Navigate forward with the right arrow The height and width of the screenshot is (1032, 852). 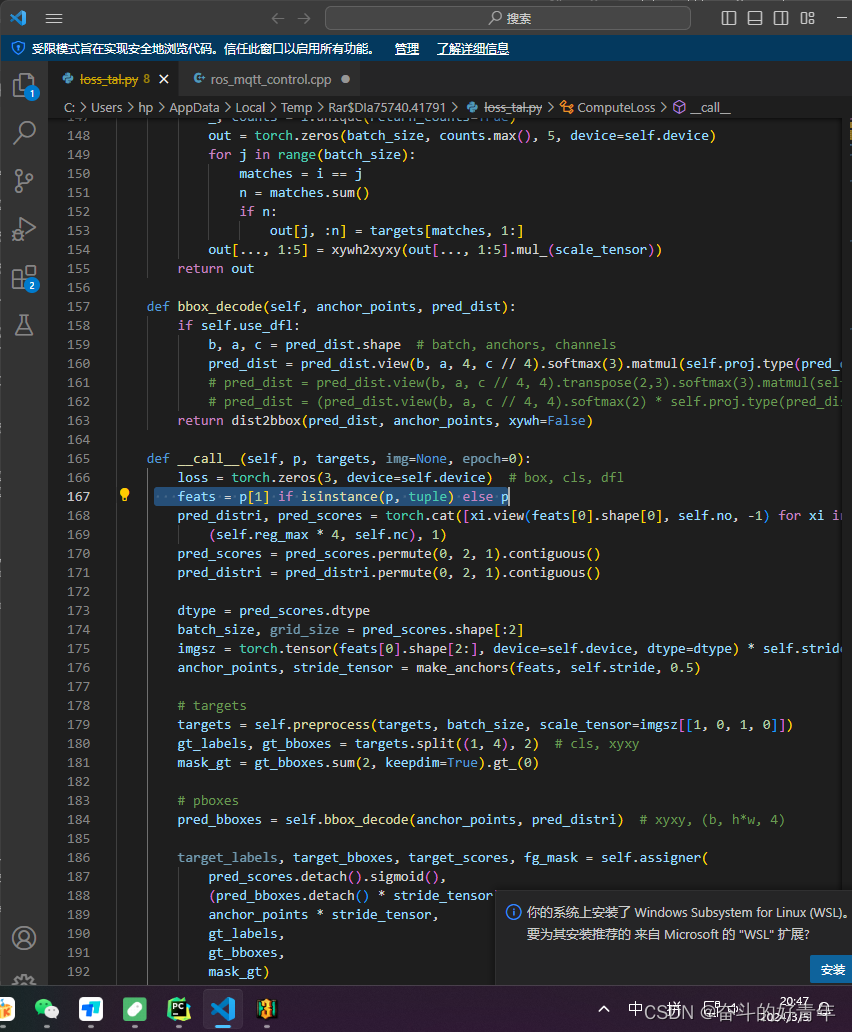[x=304, y=18]
